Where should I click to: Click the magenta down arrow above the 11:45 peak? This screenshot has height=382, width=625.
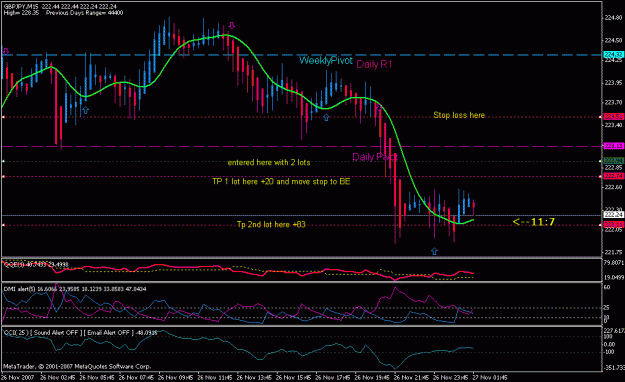pos(232,26)
